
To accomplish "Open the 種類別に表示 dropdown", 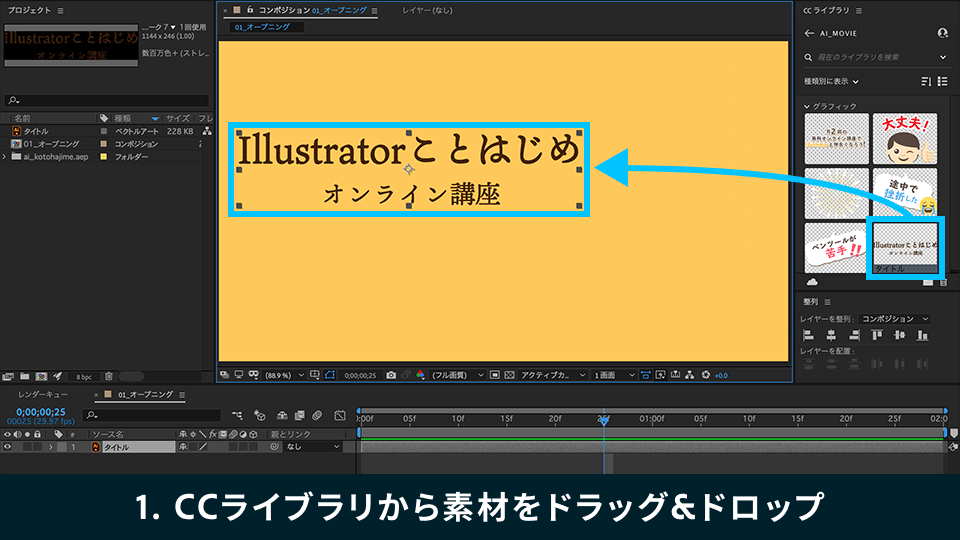I will click(831, 81).
